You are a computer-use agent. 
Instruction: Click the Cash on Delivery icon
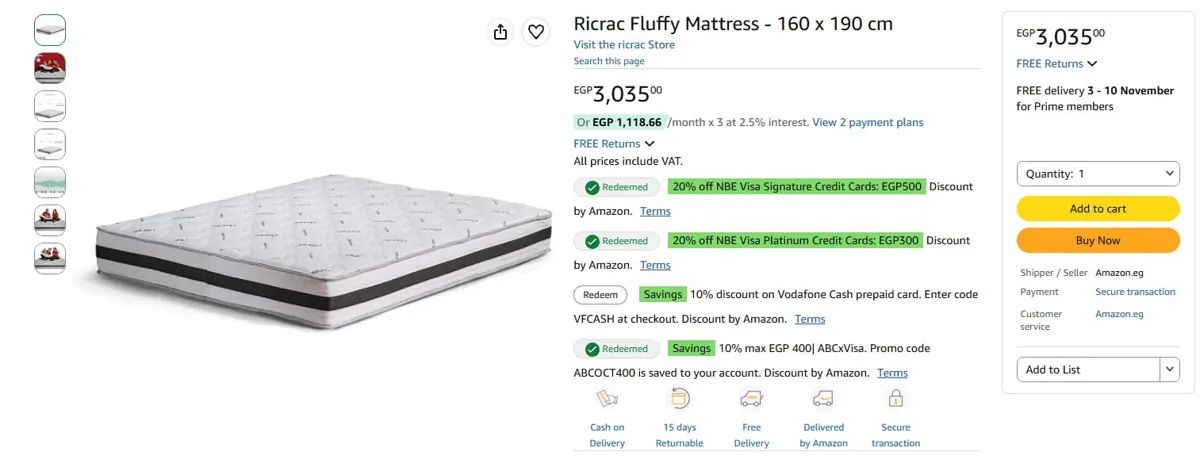(607, 399)
